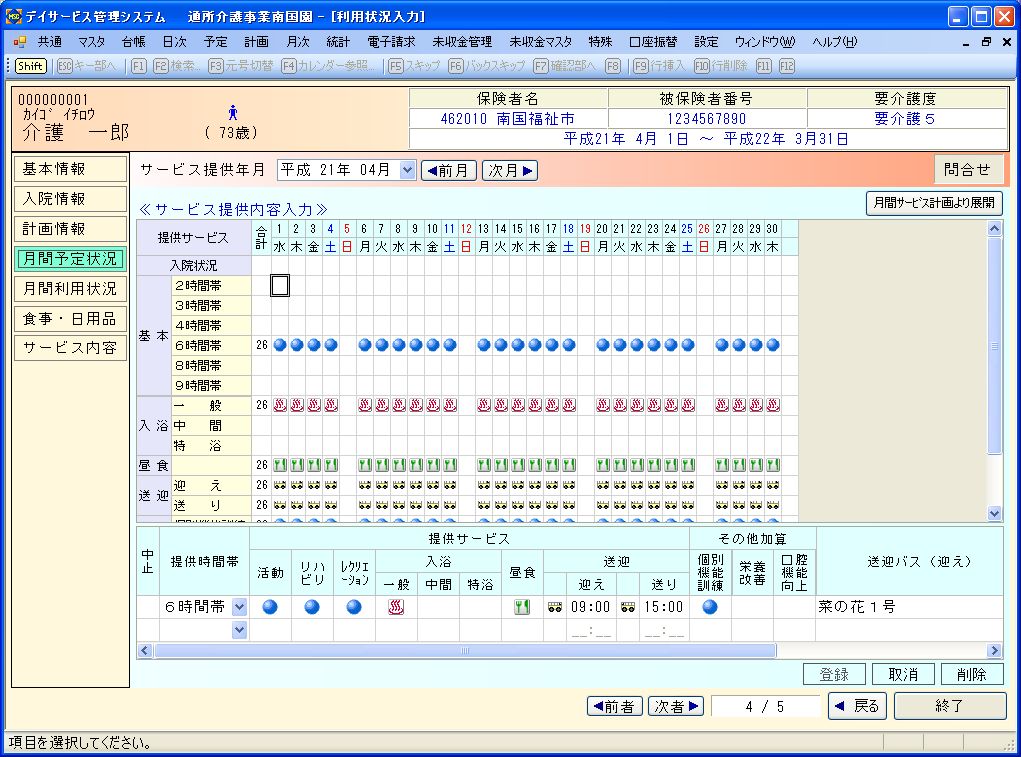Open the 電子請求 menu
This screenshot has height=757, width=1021.
391,42
